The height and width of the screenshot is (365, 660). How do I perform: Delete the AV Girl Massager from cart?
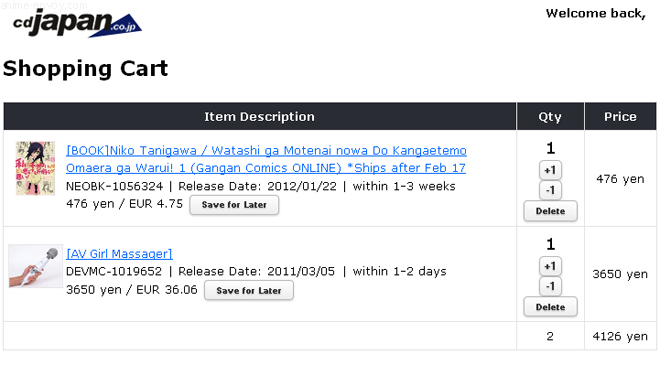[550, 307]
